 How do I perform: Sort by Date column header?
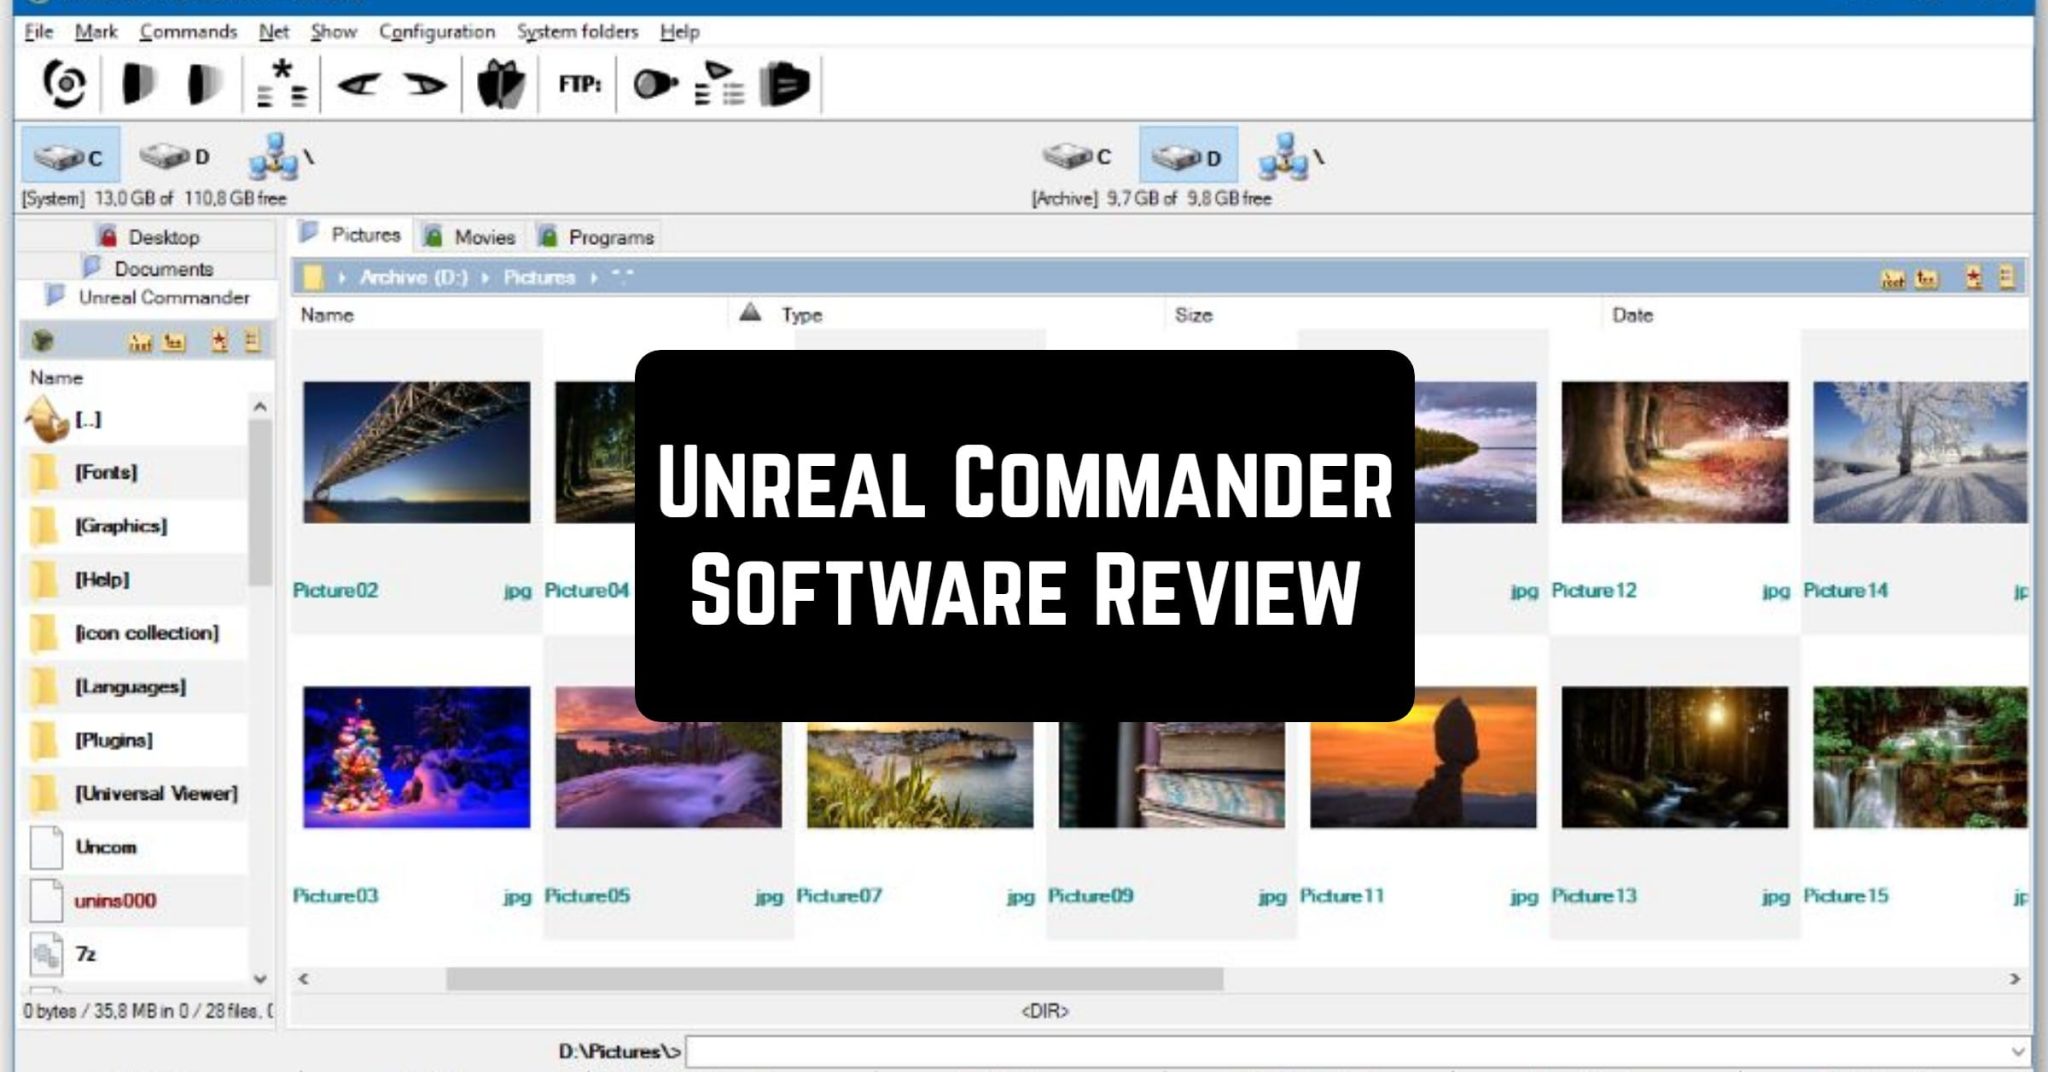[1816, 315]
